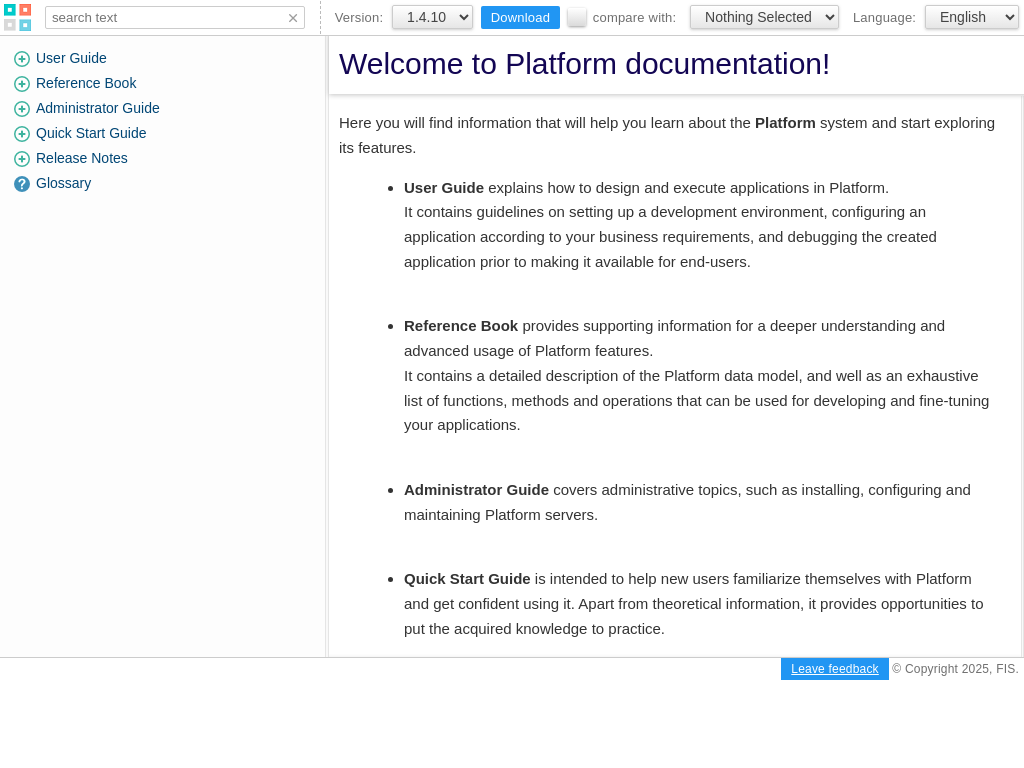Click the Leave feedback button
The width and height of the screenshot is (1024, 768).
835,669
